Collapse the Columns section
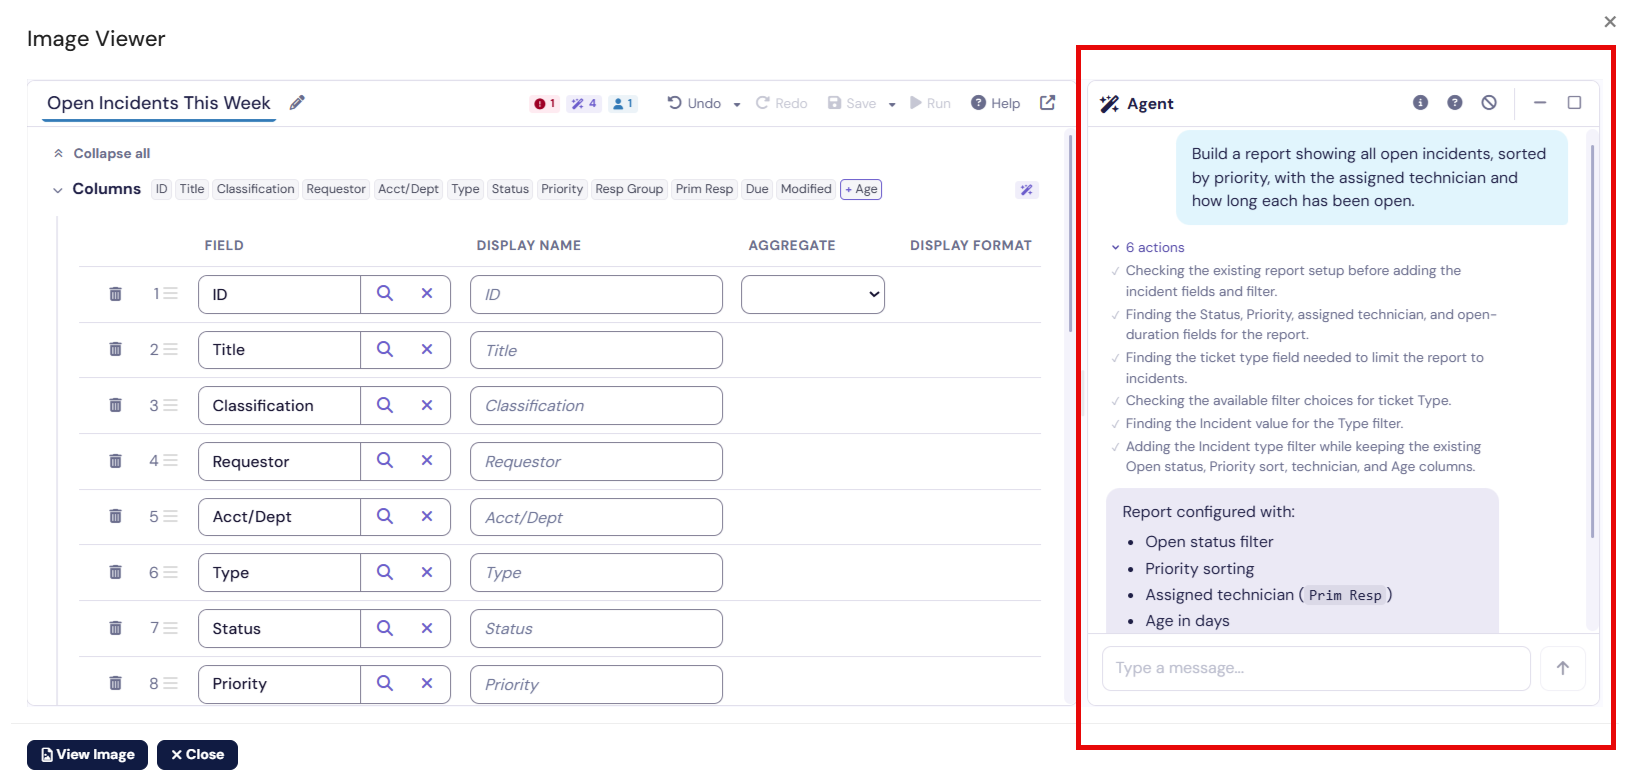Screen dimensions: 1628x784 pyautogui.click(x=58, y=190)
